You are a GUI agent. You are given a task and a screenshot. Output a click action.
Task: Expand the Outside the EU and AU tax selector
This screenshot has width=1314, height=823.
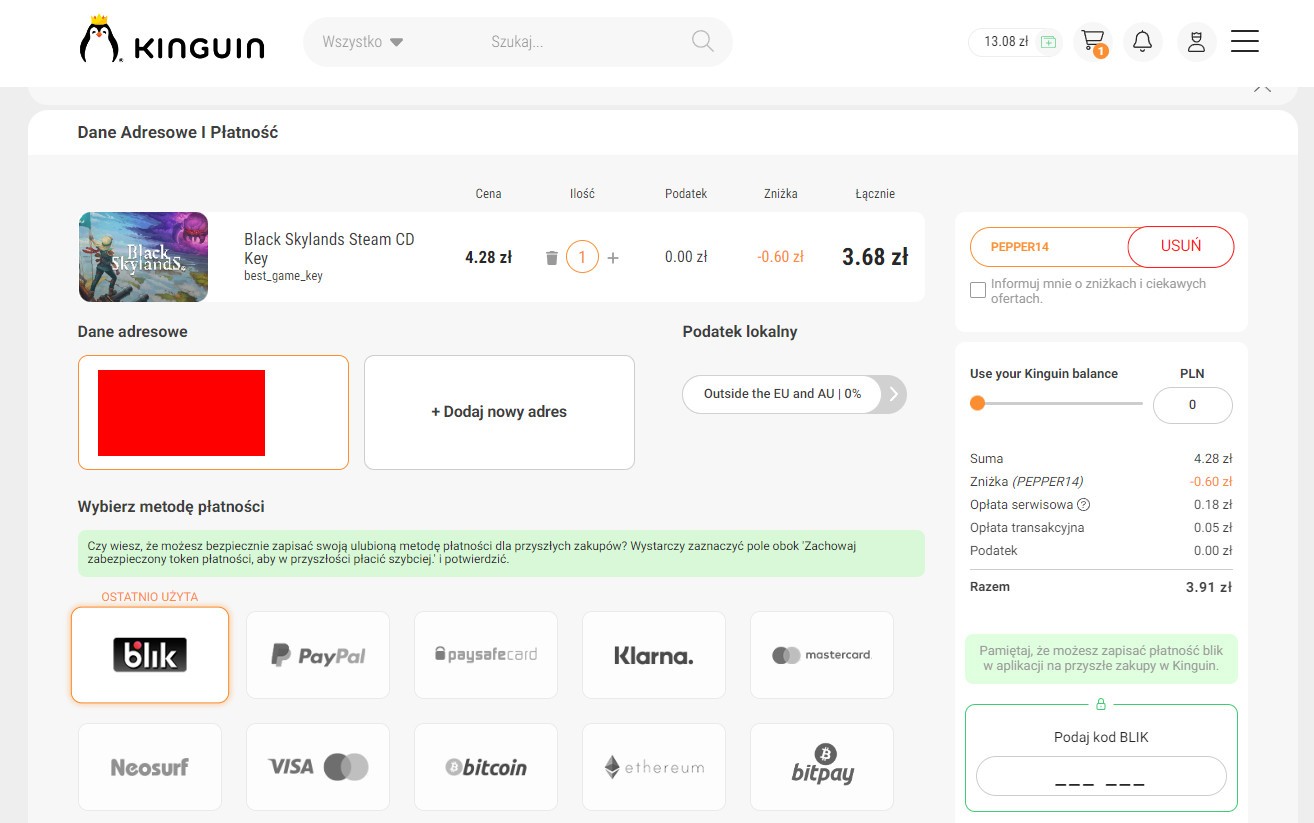coord(794,394)
